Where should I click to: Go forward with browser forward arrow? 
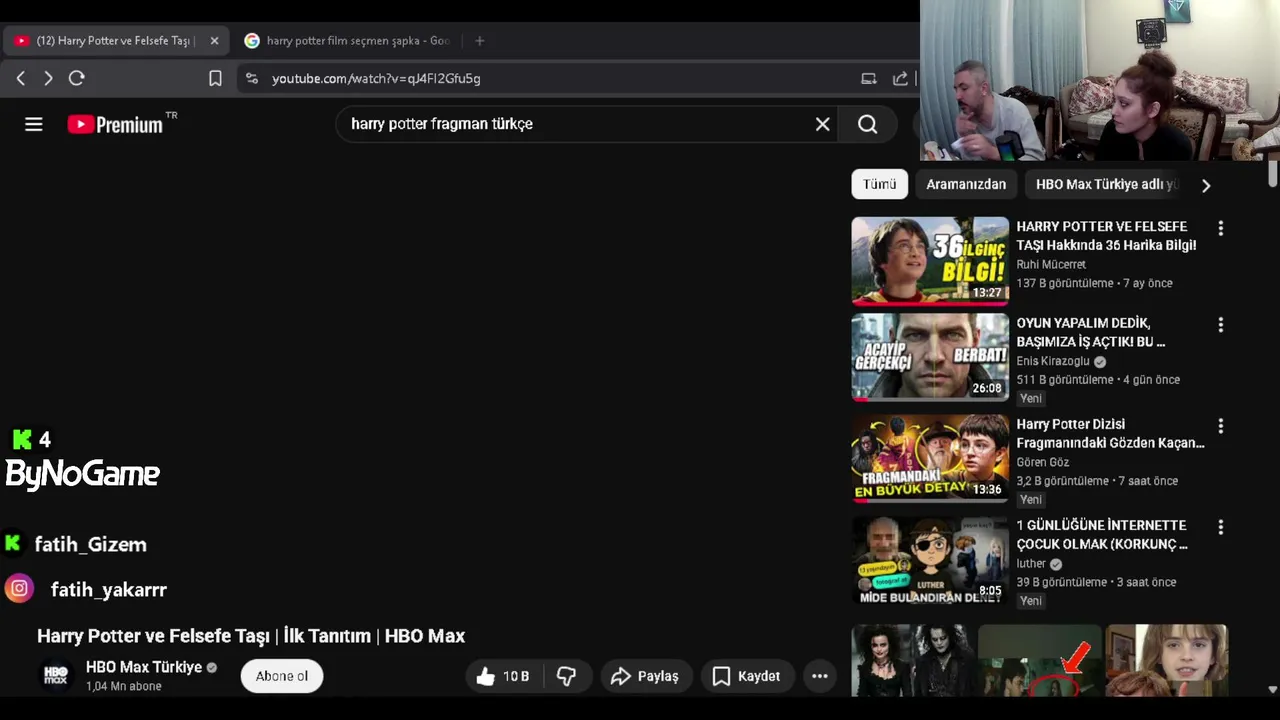point(48,78)
